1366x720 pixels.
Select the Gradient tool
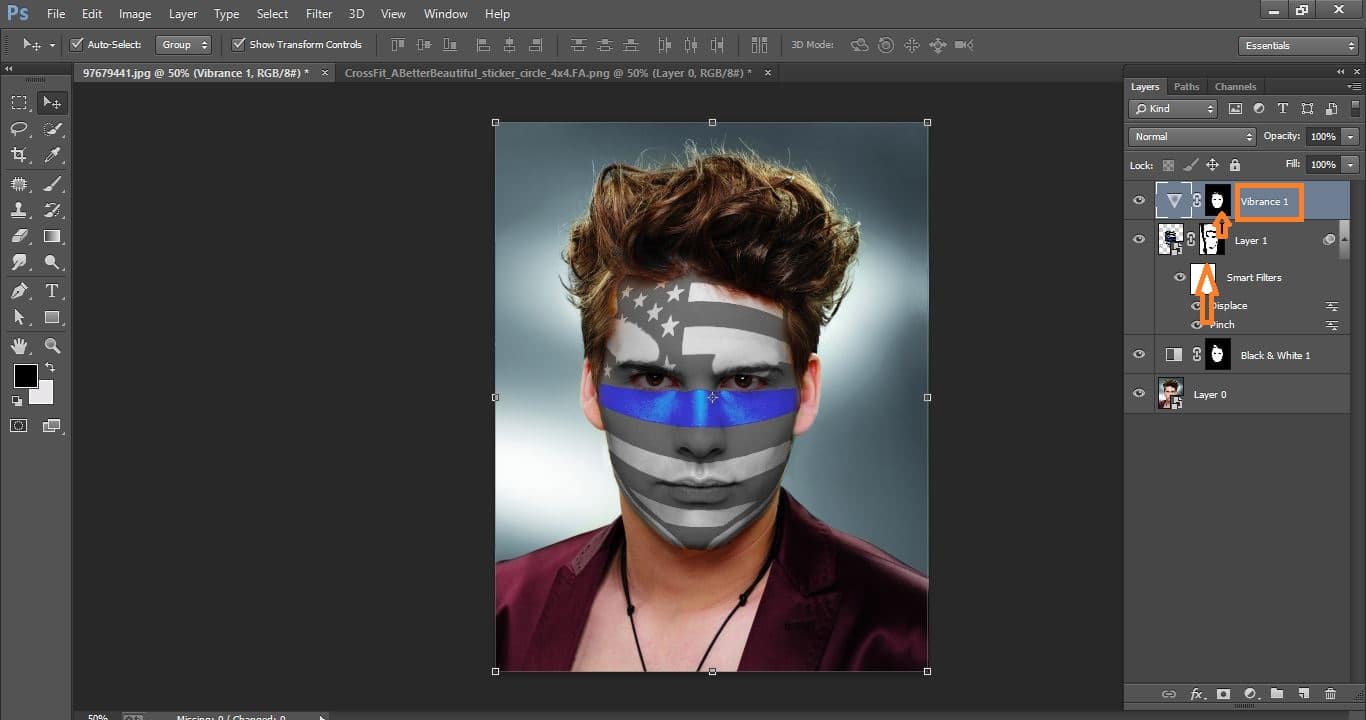tap(52, 236)
